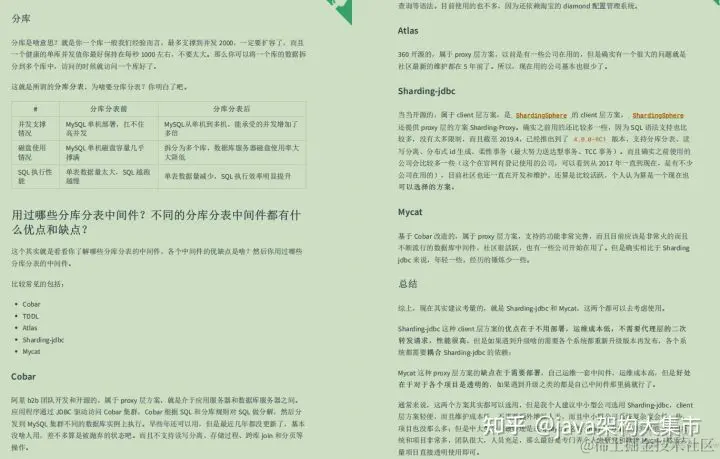Click paragraph starting 'Sharding-jdbc 这种 client 层方案的优点'
Viewport: 720px width, 459px height.
[542, 341]
